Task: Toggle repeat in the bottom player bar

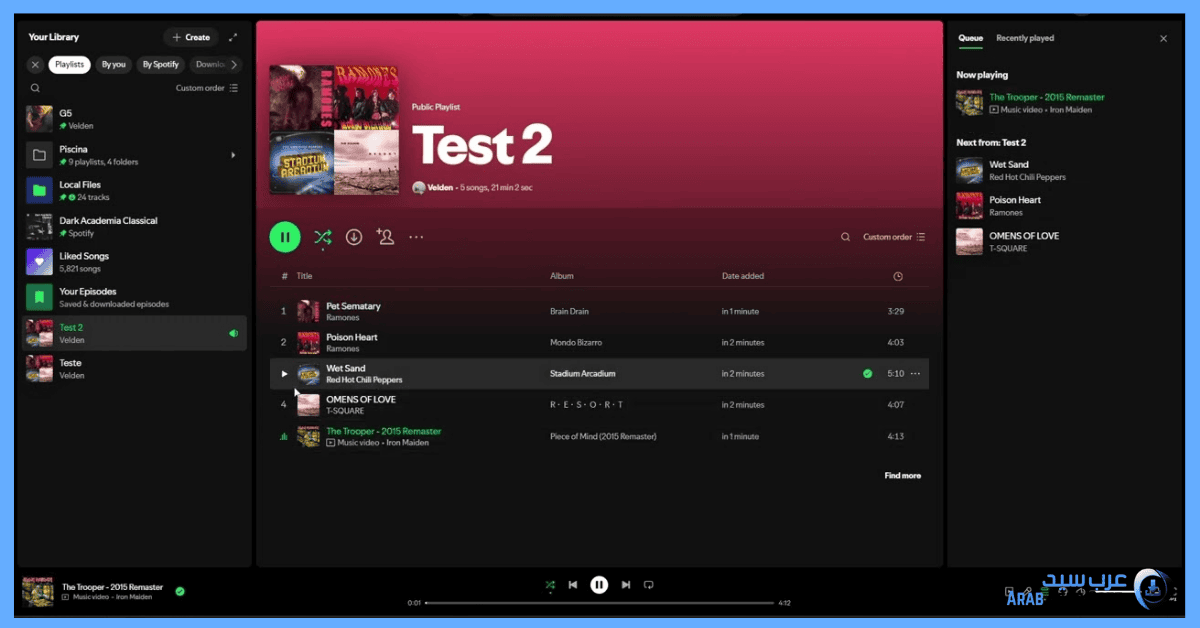Action: point(648,585)
